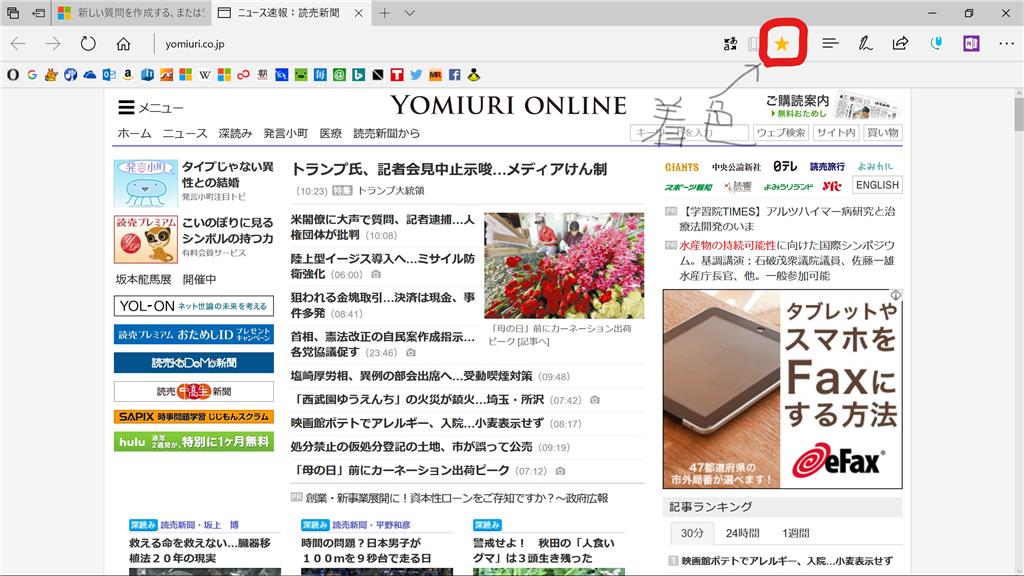Open OneDrive cloud favorite
The image size is (1024, 576).
89,75
